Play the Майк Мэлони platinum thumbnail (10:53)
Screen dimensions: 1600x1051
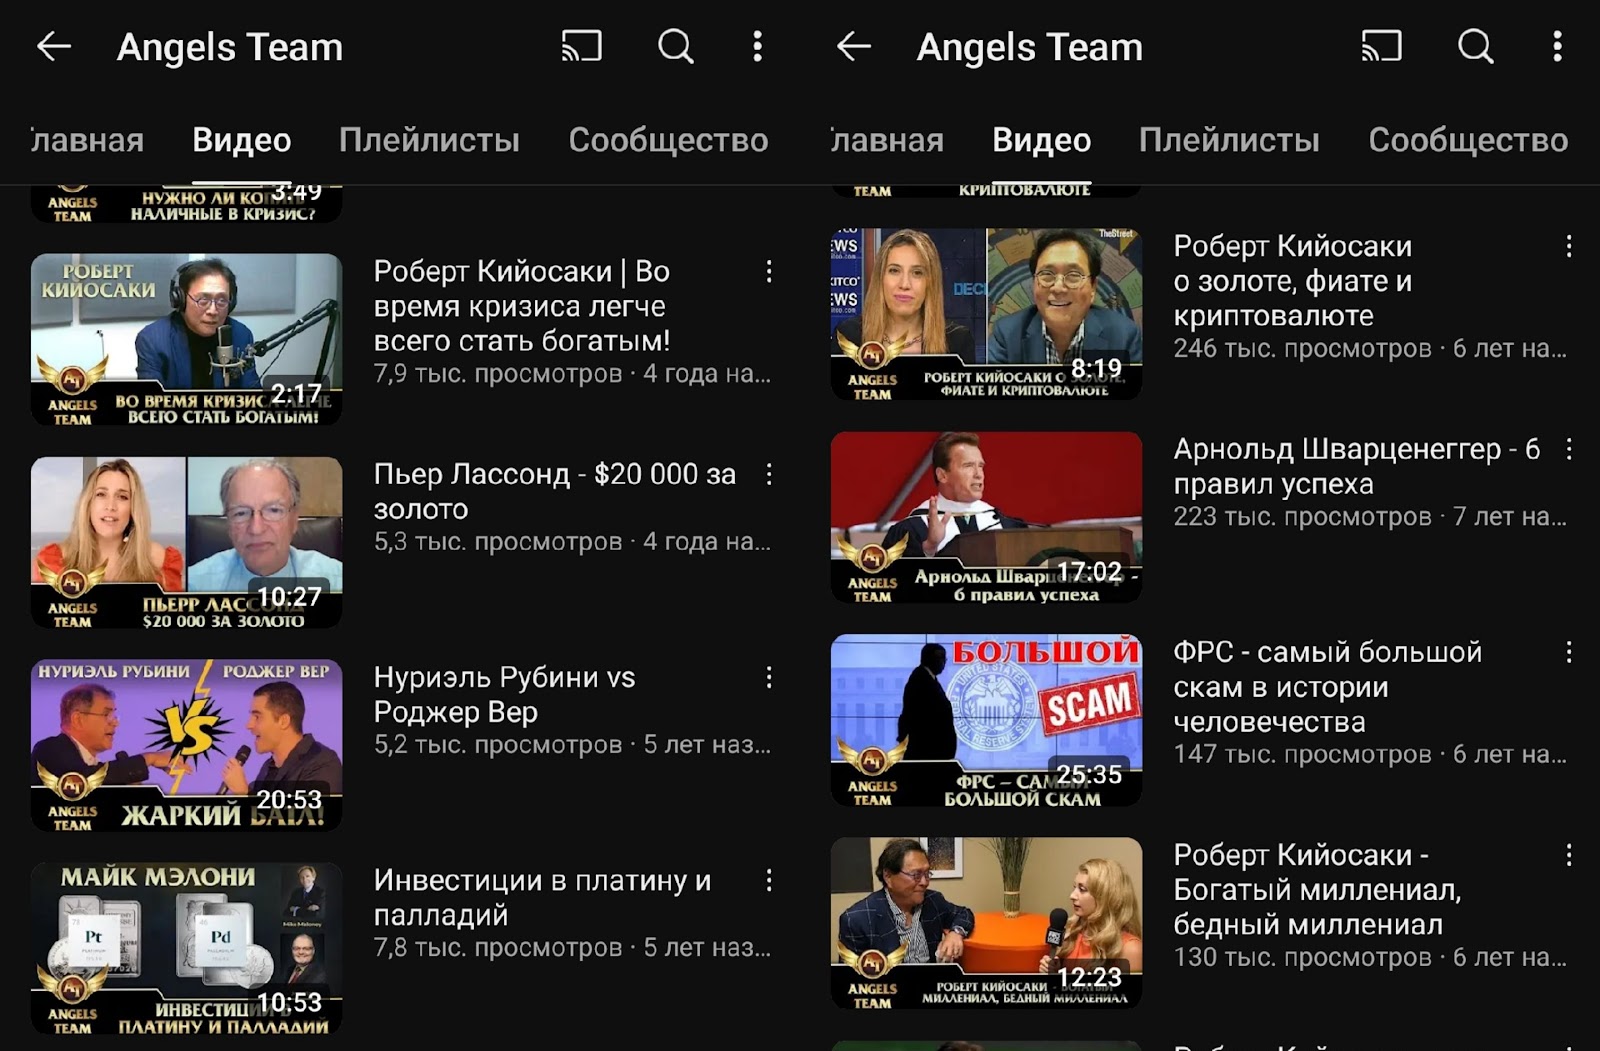(186, 948)
